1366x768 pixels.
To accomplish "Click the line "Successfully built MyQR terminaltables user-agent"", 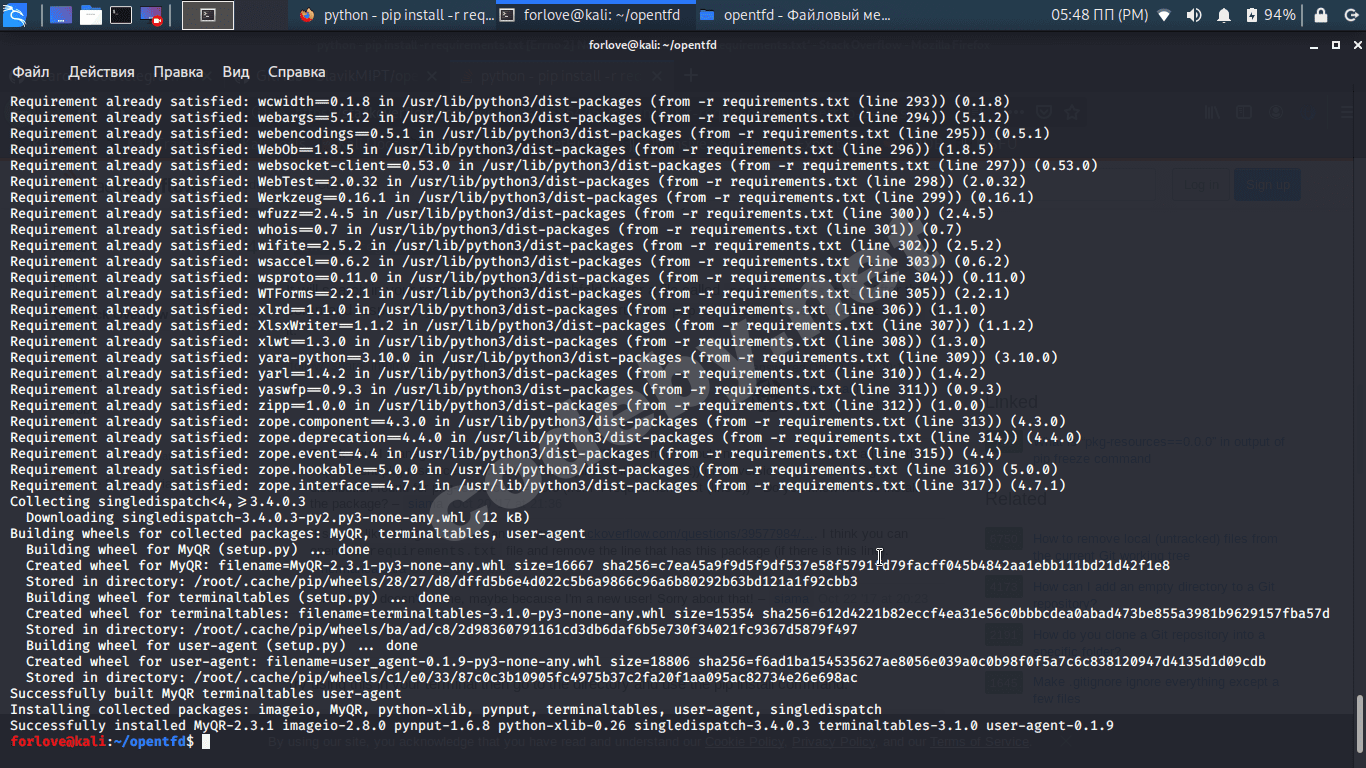I will click(x=206, y=694).
